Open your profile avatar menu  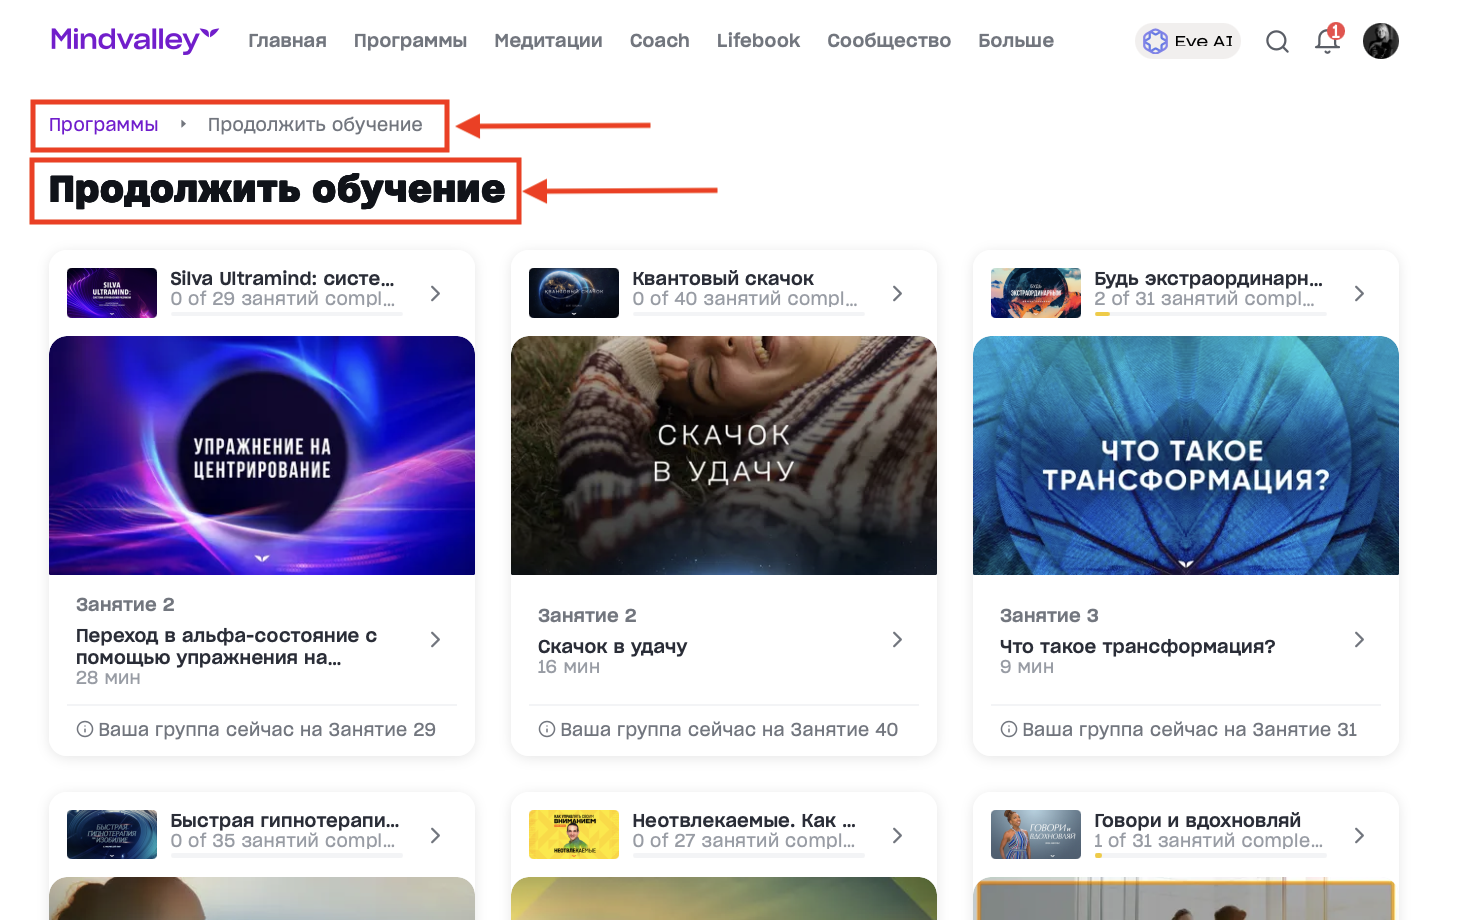[1381, 41]
